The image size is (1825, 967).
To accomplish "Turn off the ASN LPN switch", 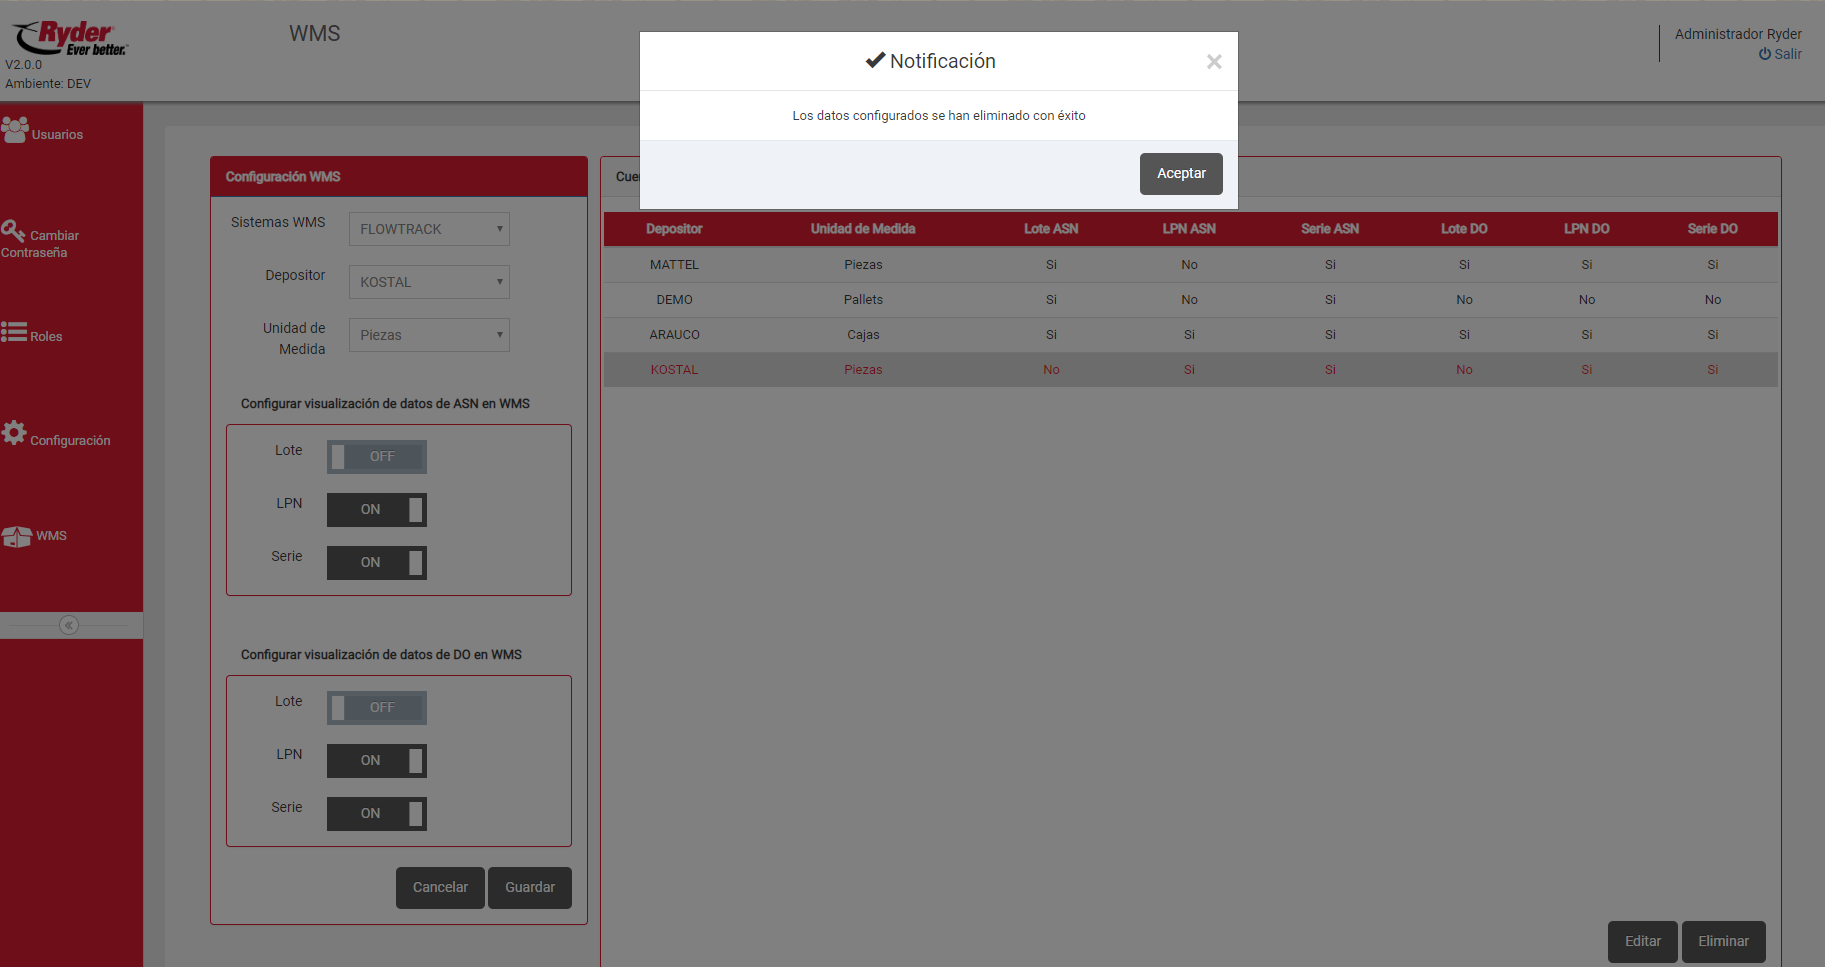I will point(377,510).
